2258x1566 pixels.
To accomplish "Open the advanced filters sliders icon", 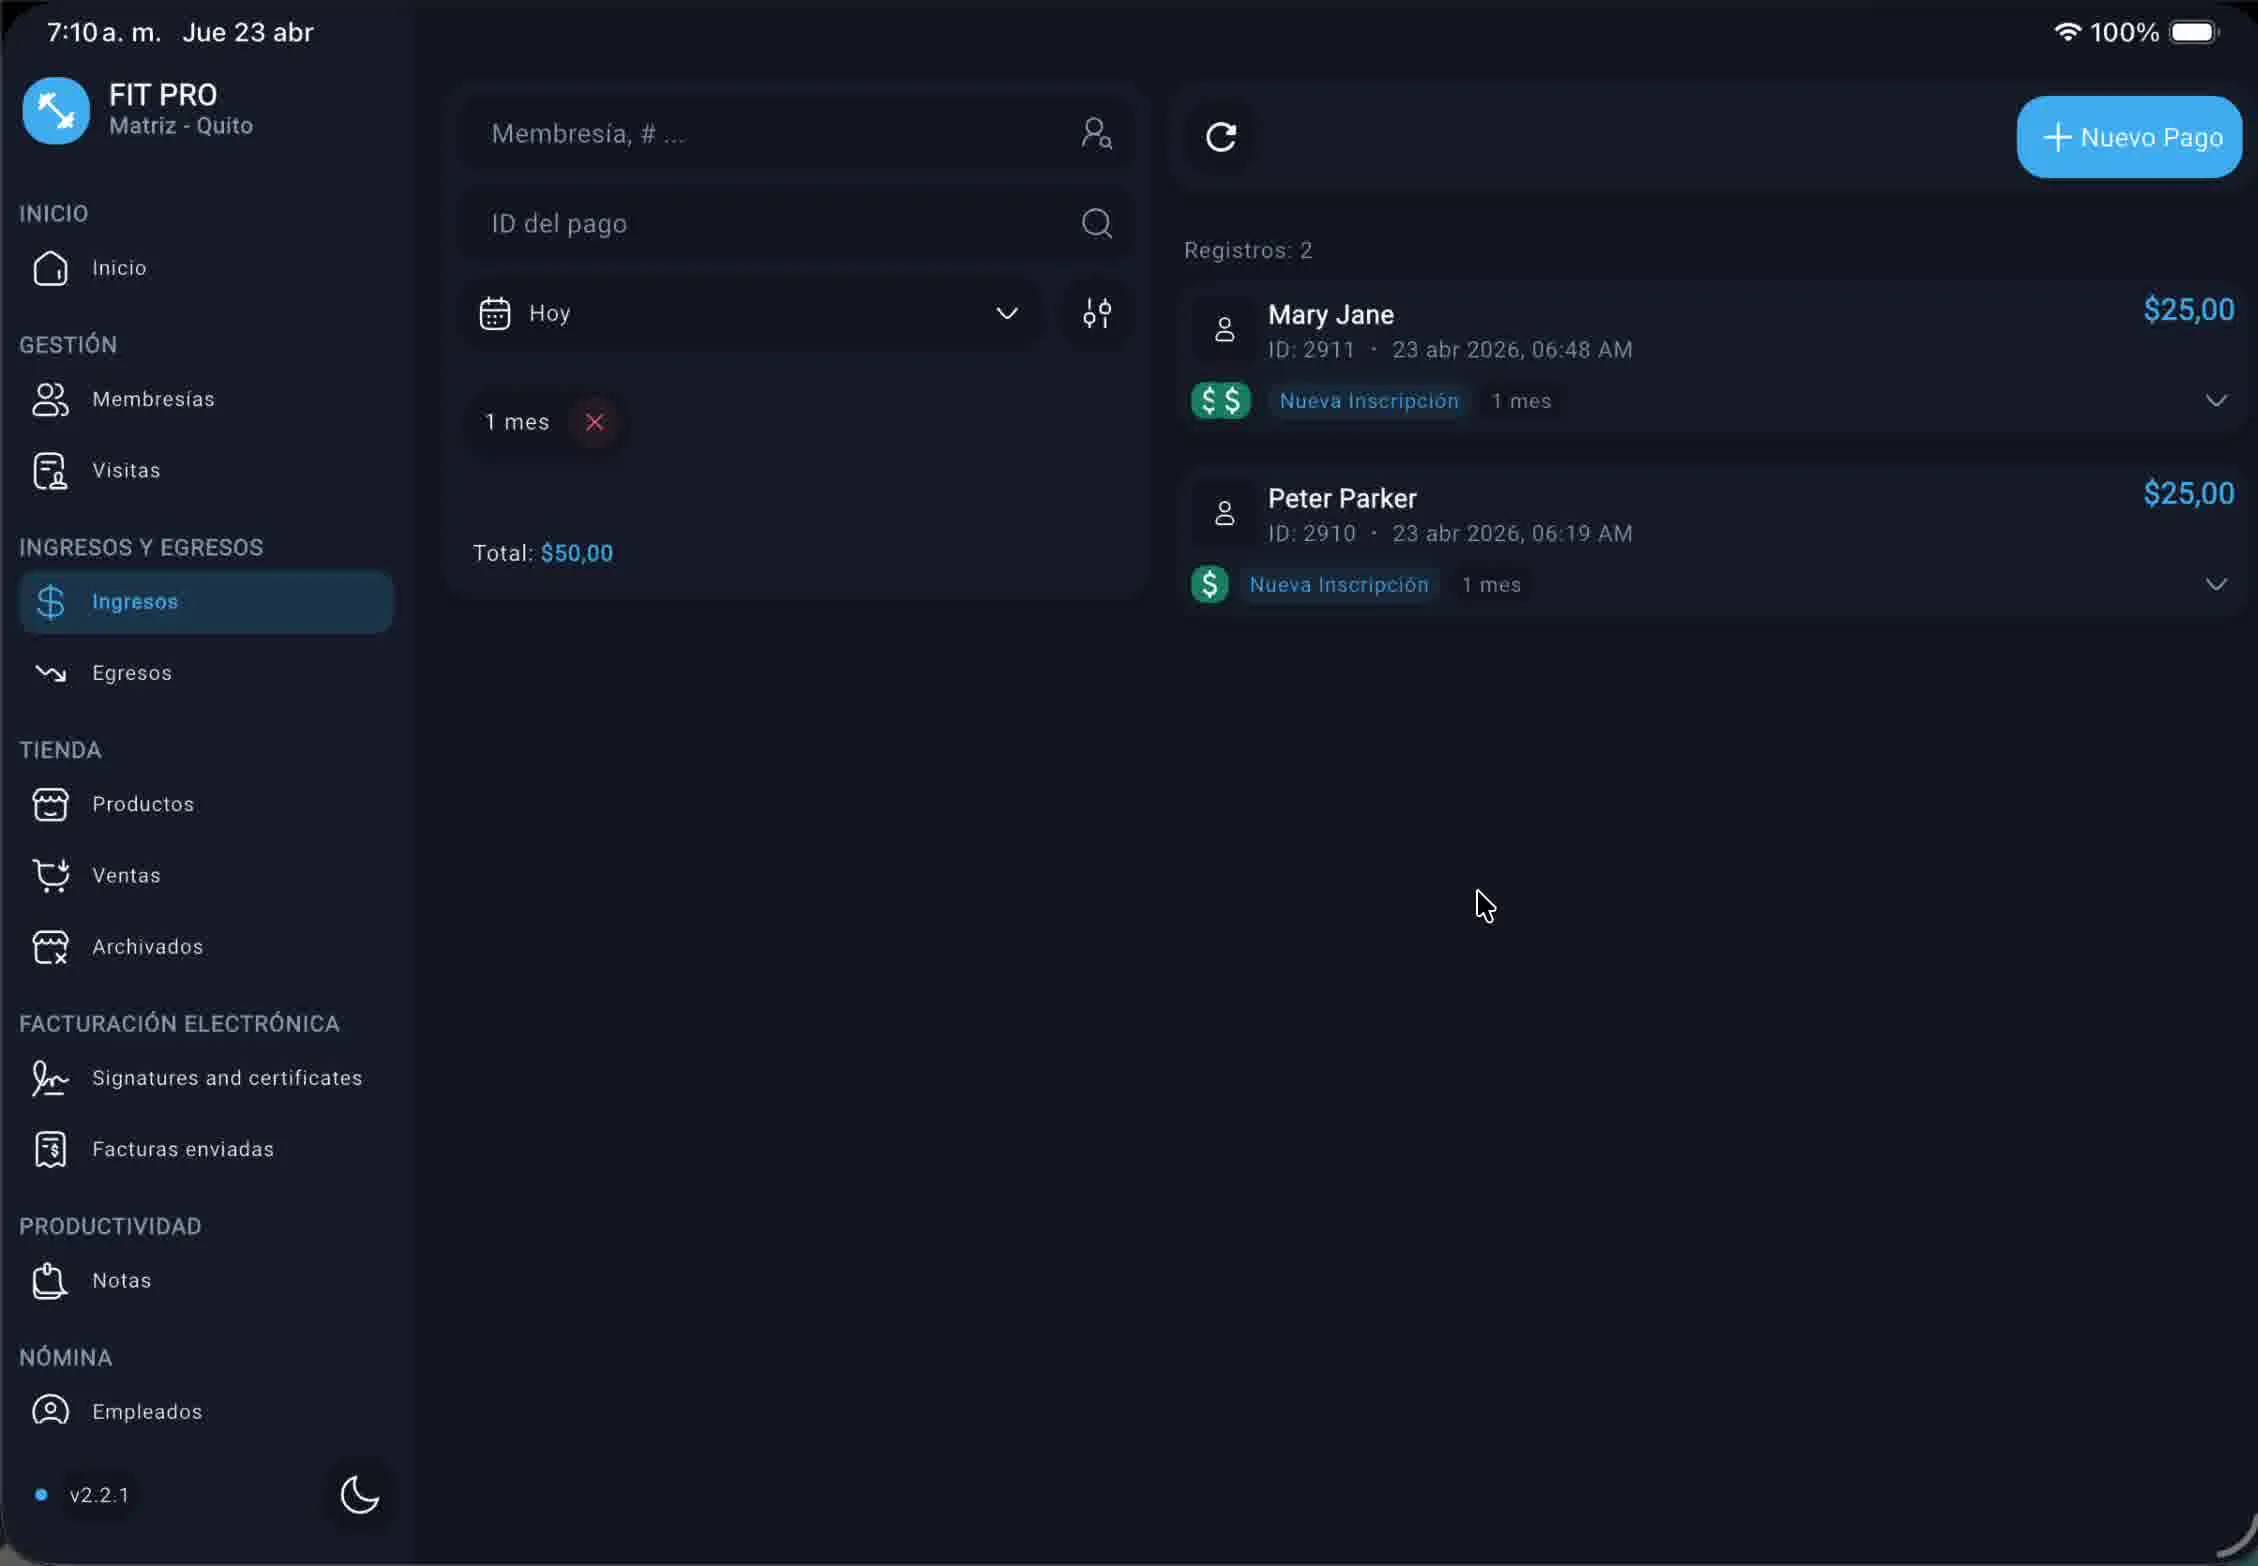I will click(x=1097, y=314).
